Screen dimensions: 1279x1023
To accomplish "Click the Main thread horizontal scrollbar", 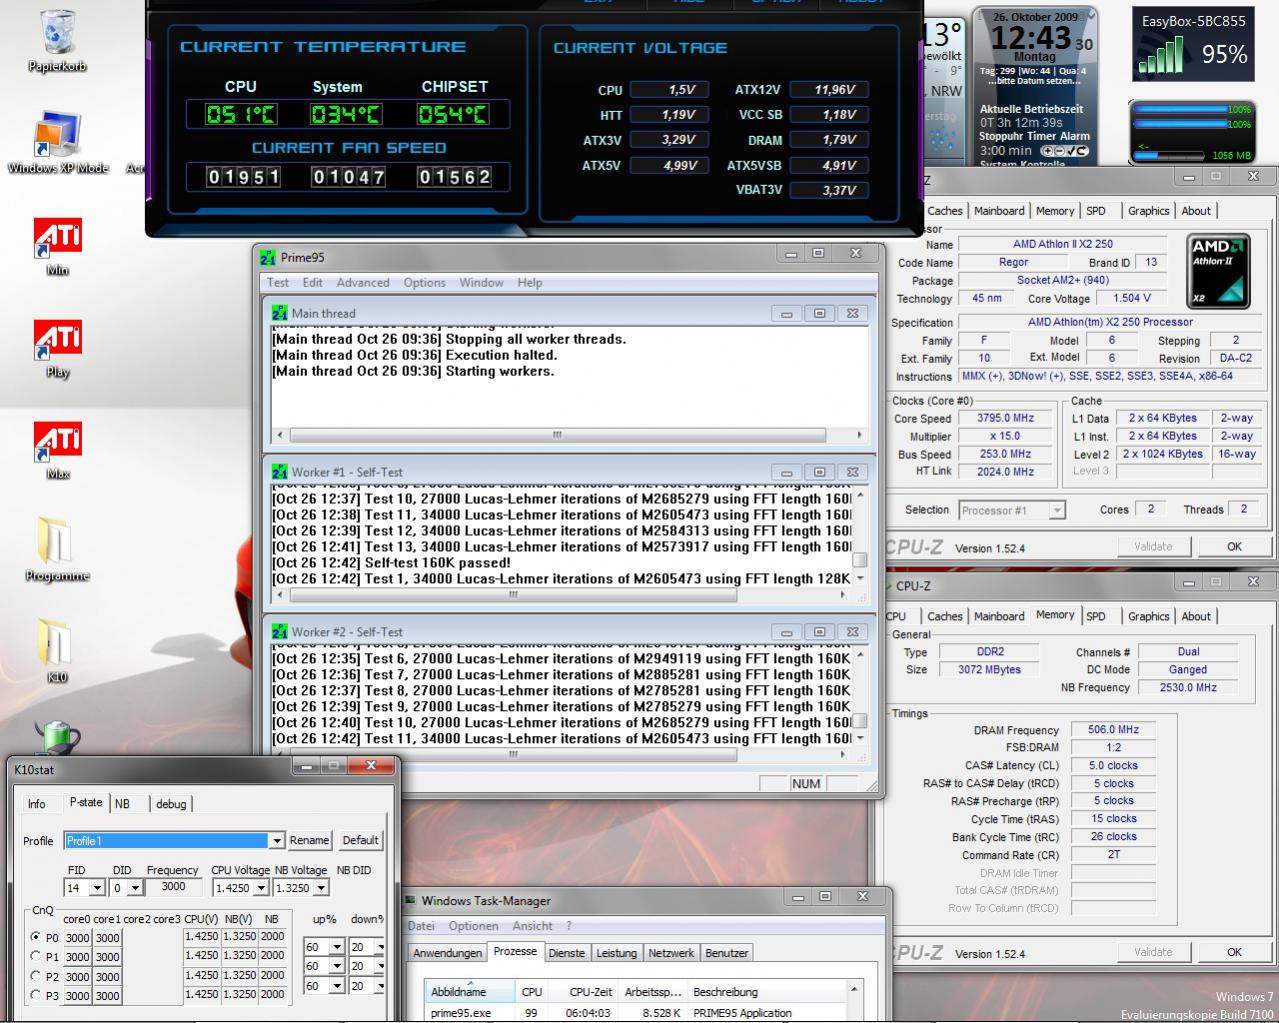I will [x=568, y=435].
